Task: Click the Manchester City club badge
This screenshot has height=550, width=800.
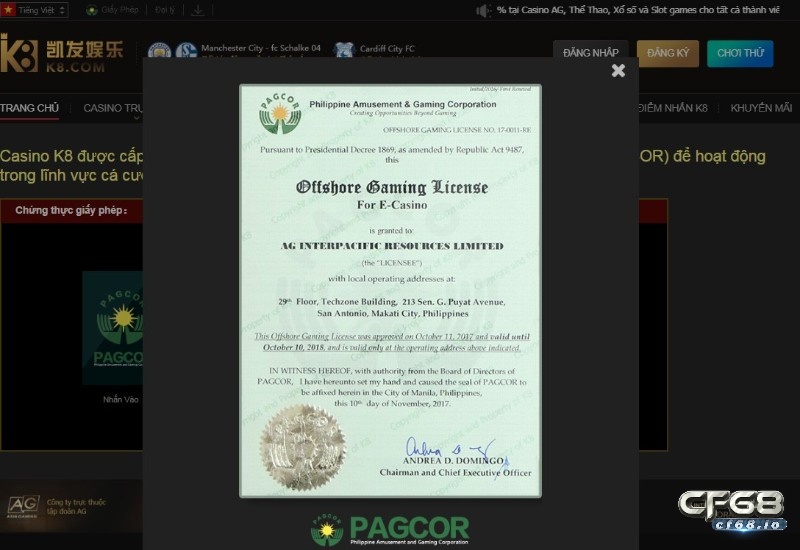Action: point(159,51)
